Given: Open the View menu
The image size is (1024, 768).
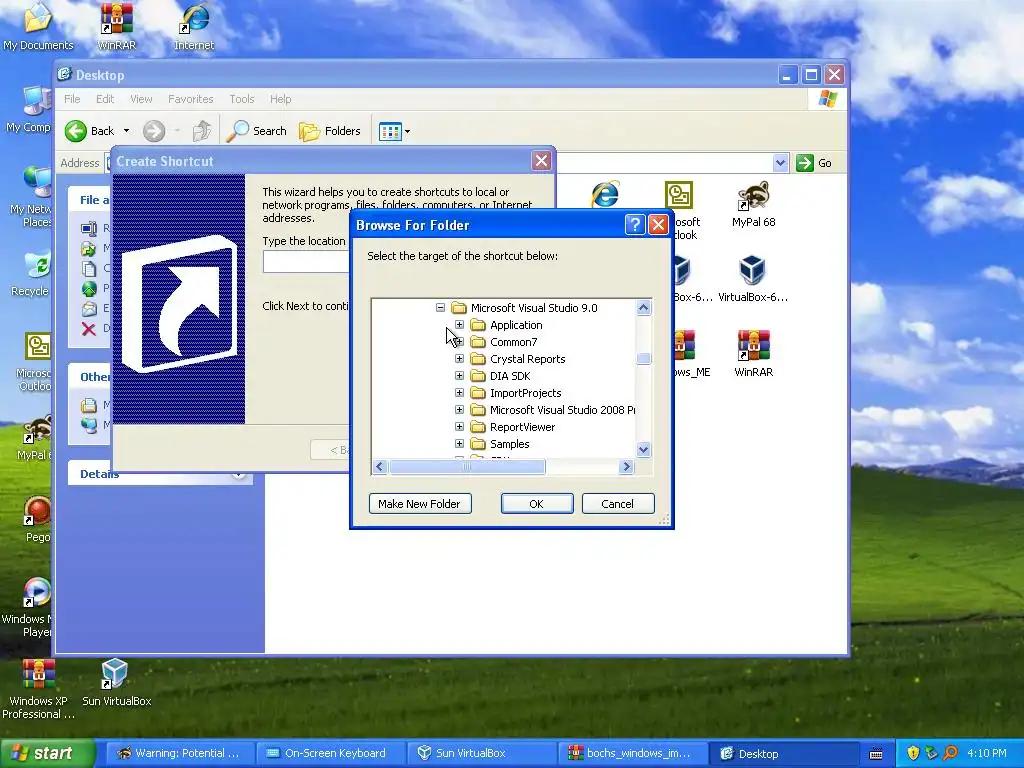Looking at the screenshot, I should tap(141, 99).
